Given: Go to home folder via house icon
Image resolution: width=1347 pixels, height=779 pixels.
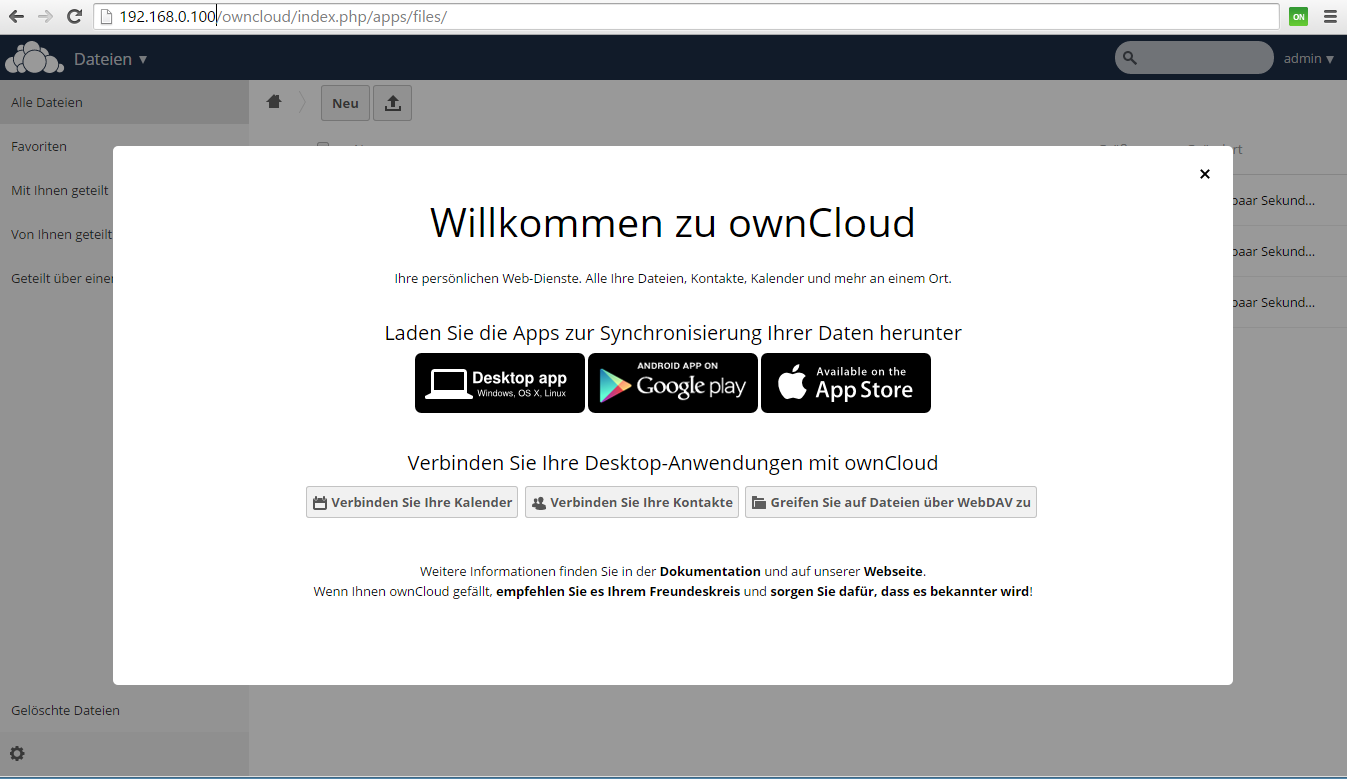Looking at the screenshot, I should click(274, 102).
